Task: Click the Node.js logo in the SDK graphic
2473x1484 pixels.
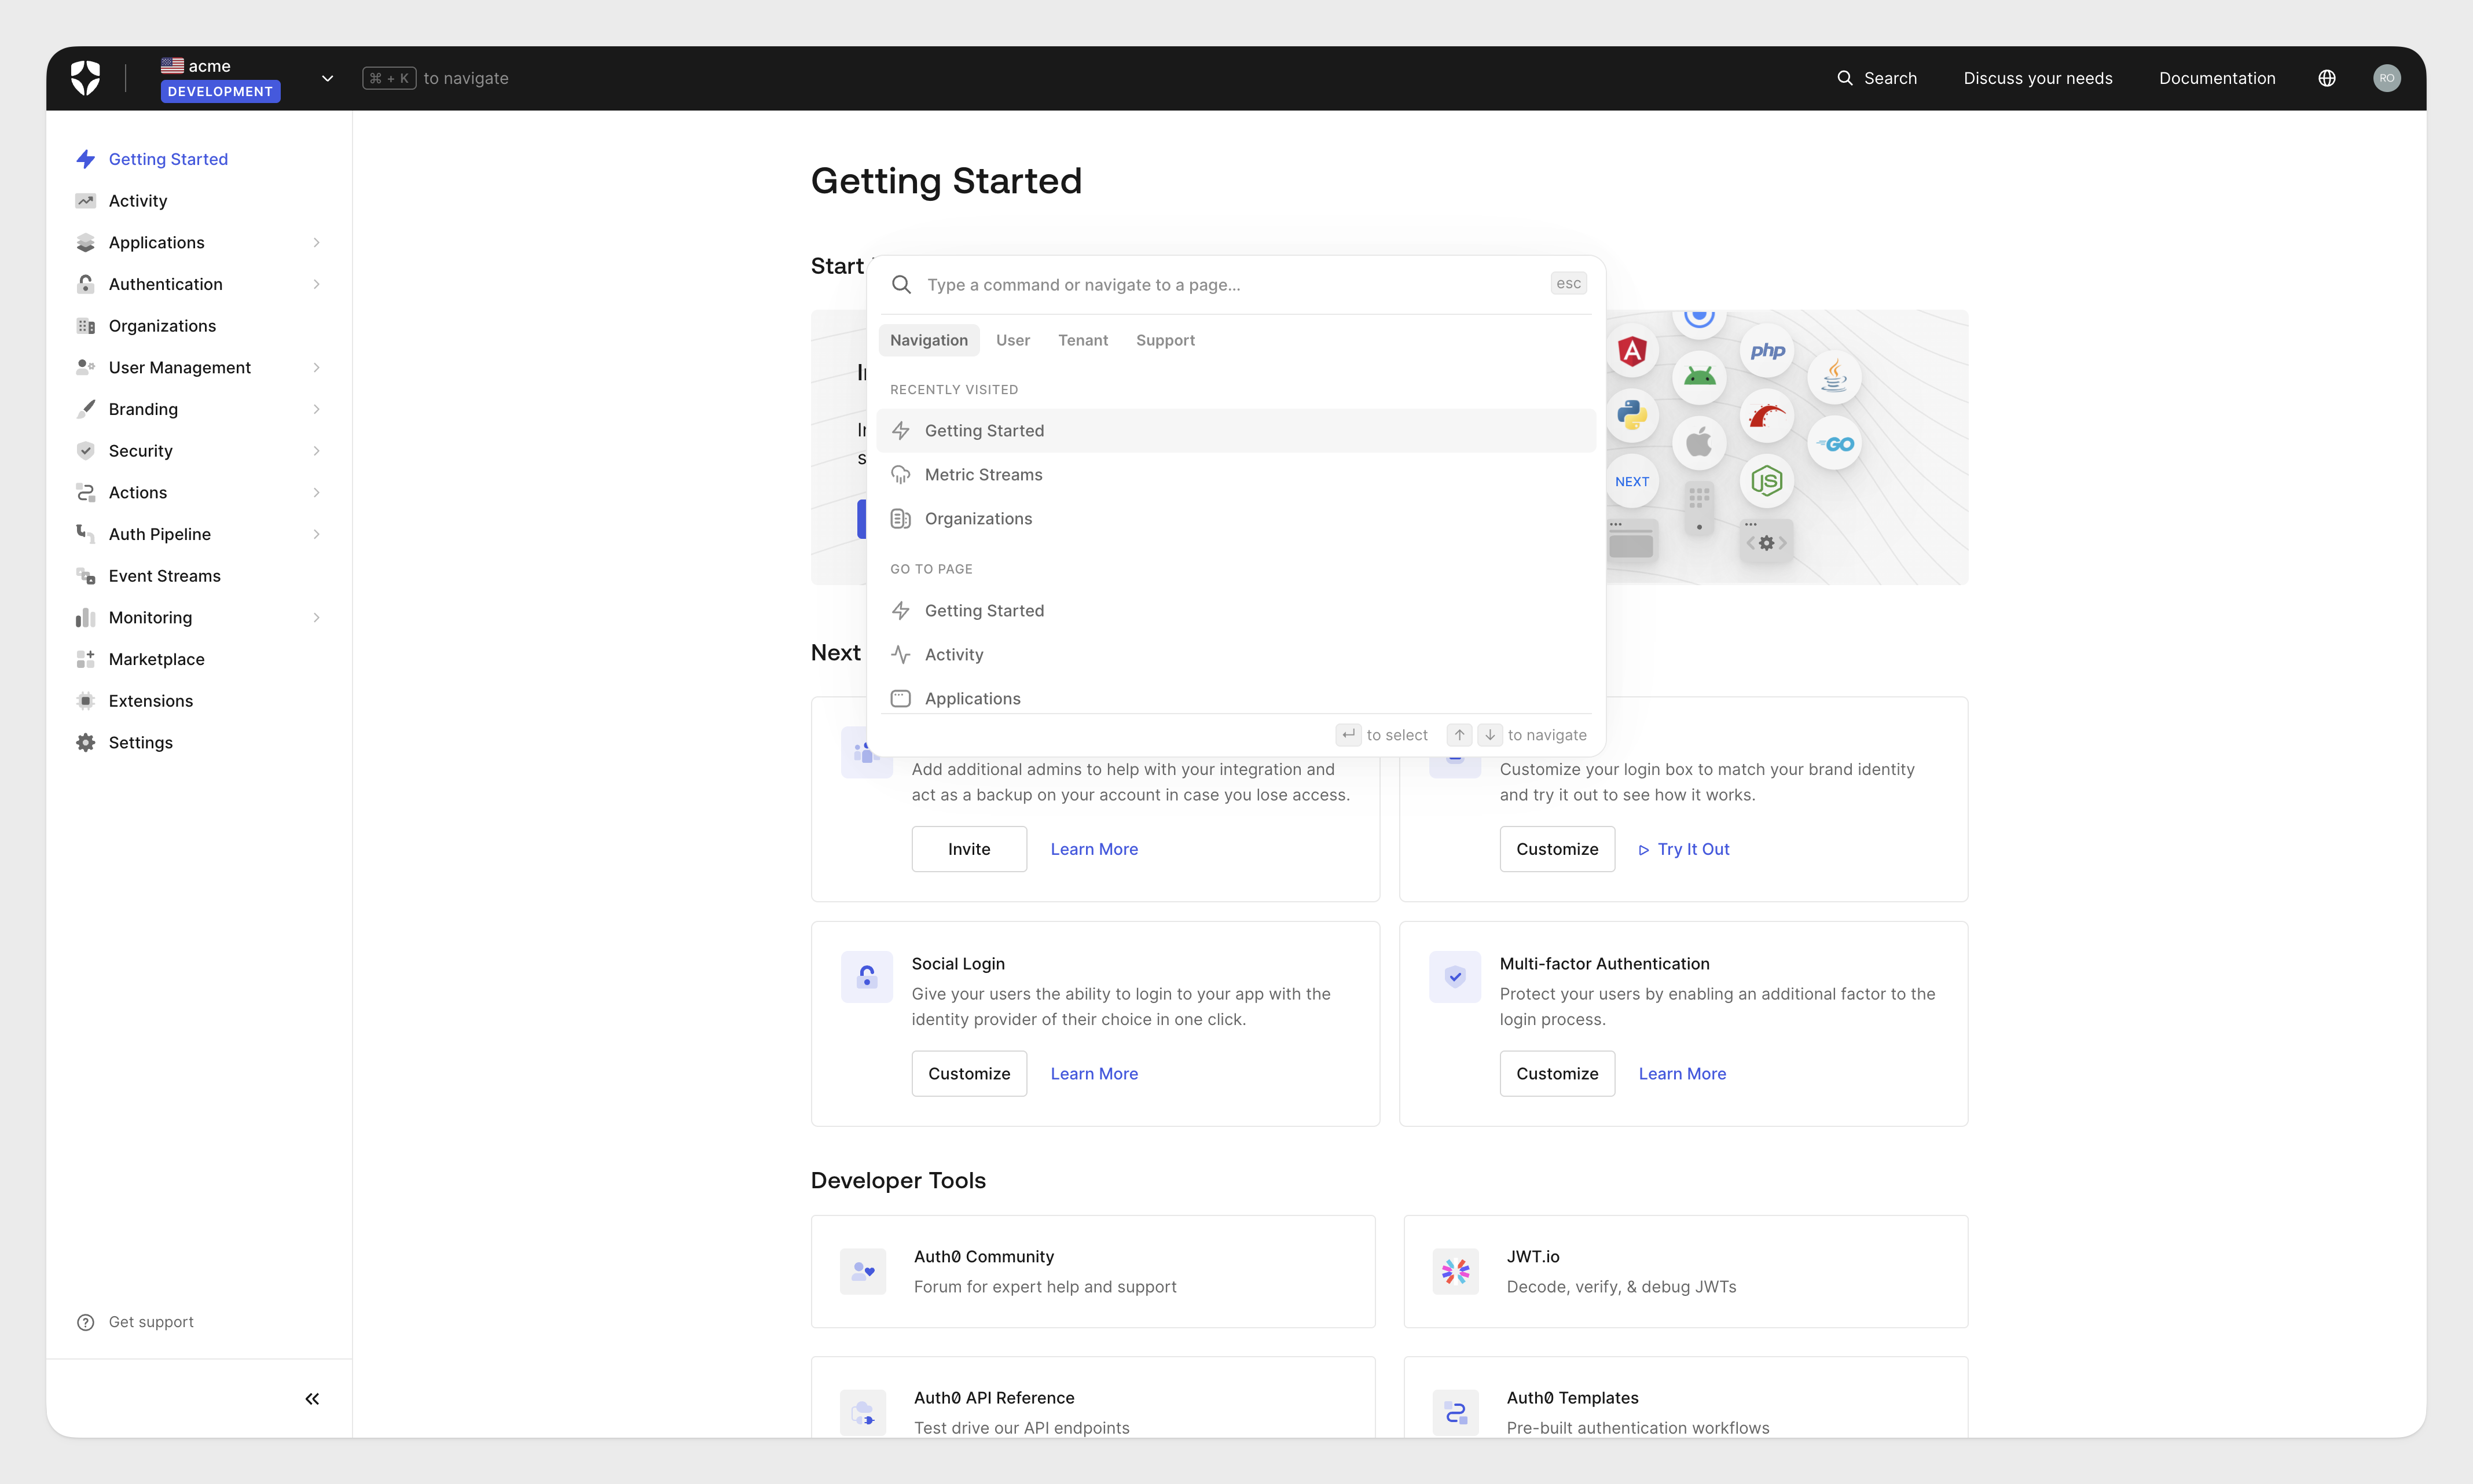Action: pyautogui.click(x=1767, y=482)
